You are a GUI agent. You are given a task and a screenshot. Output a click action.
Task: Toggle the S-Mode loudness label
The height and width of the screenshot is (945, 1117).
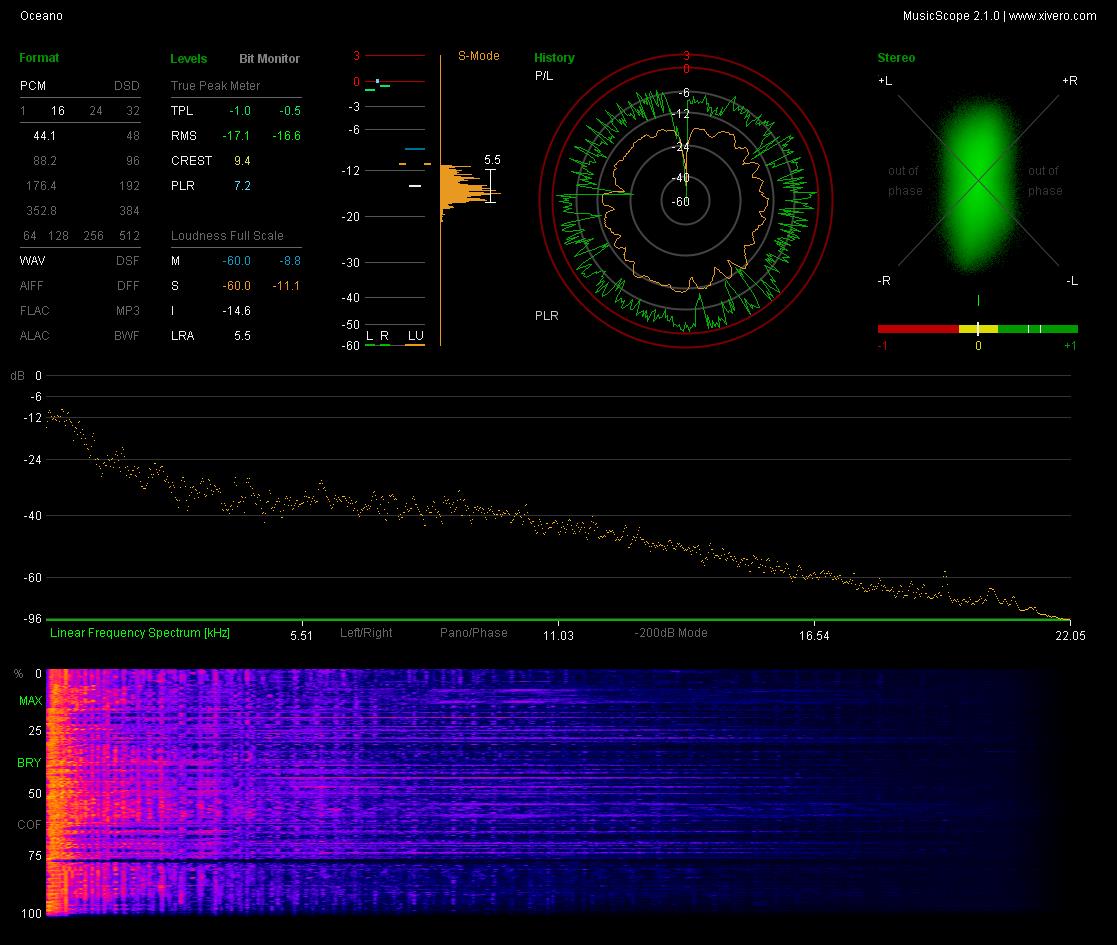478,56
